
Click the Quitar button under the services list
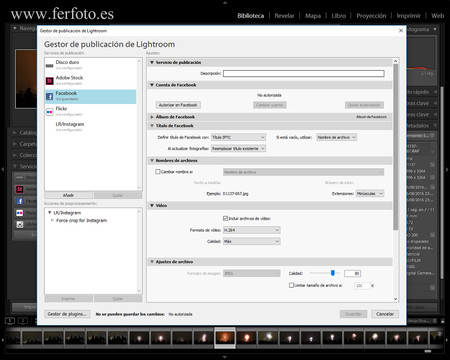(117, 195)
